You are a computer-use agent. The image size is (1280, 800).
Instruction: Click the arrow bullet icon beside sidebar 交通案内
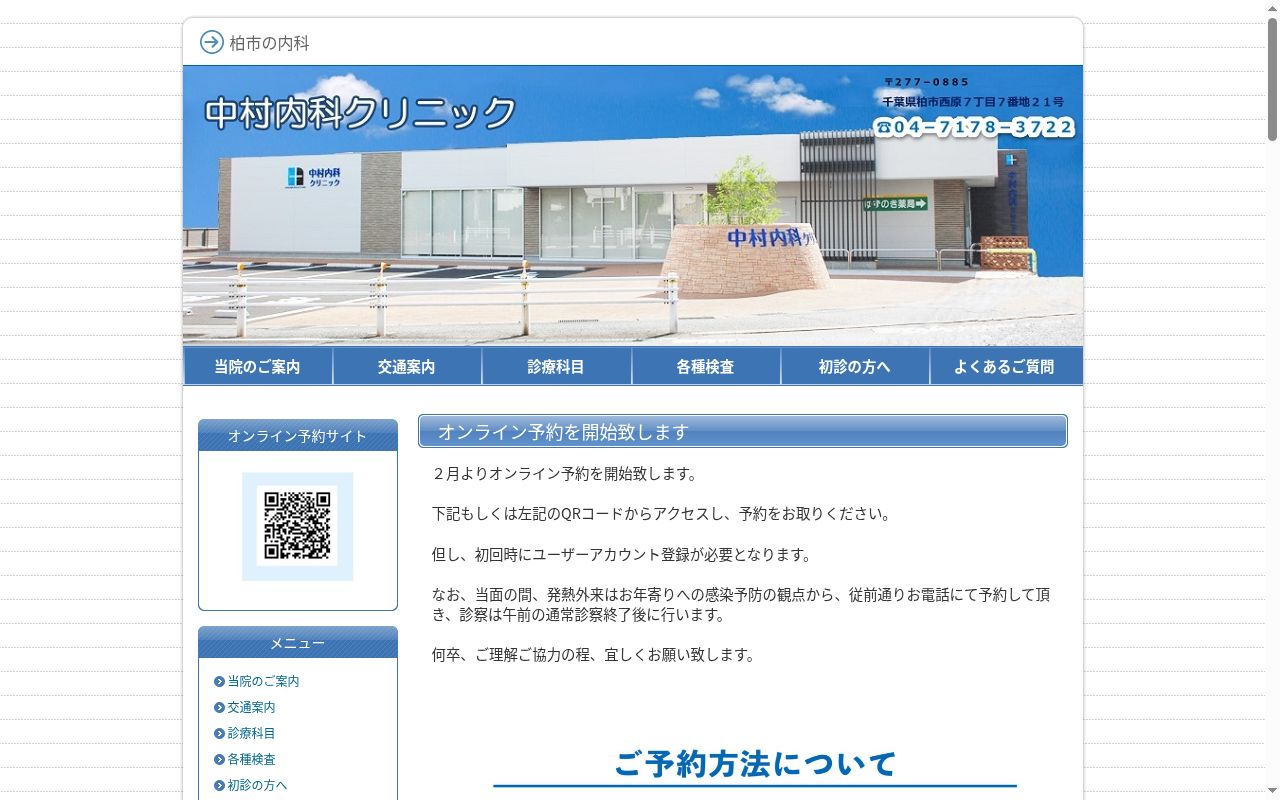click(219, 707)
